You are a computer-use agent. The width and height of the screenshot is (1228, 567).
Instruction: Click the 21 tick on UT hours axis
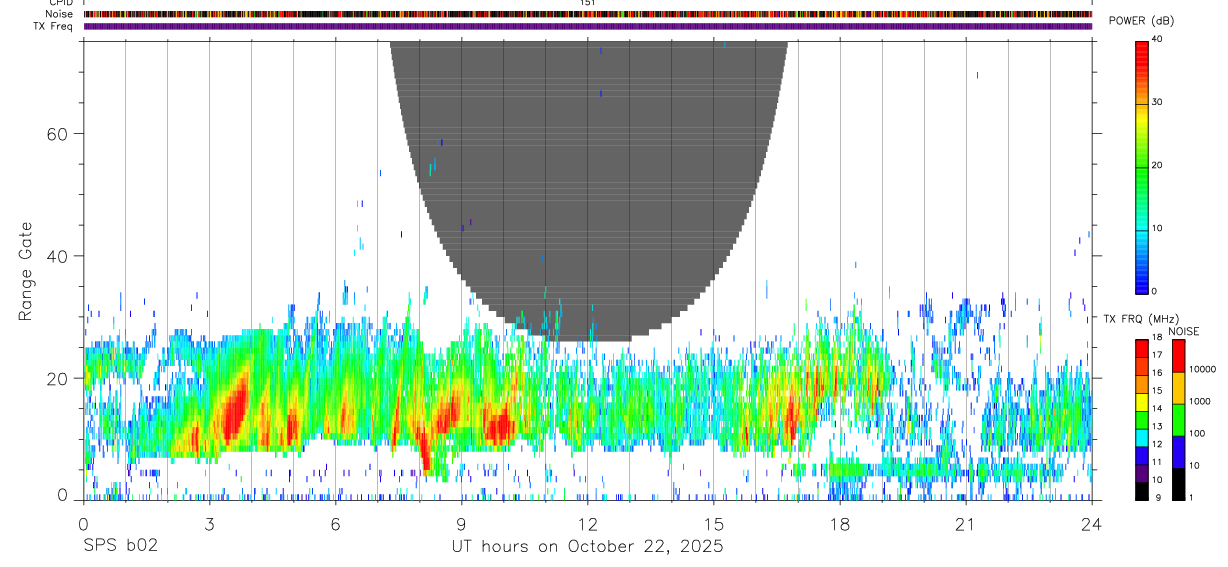[x=965, y=523]
